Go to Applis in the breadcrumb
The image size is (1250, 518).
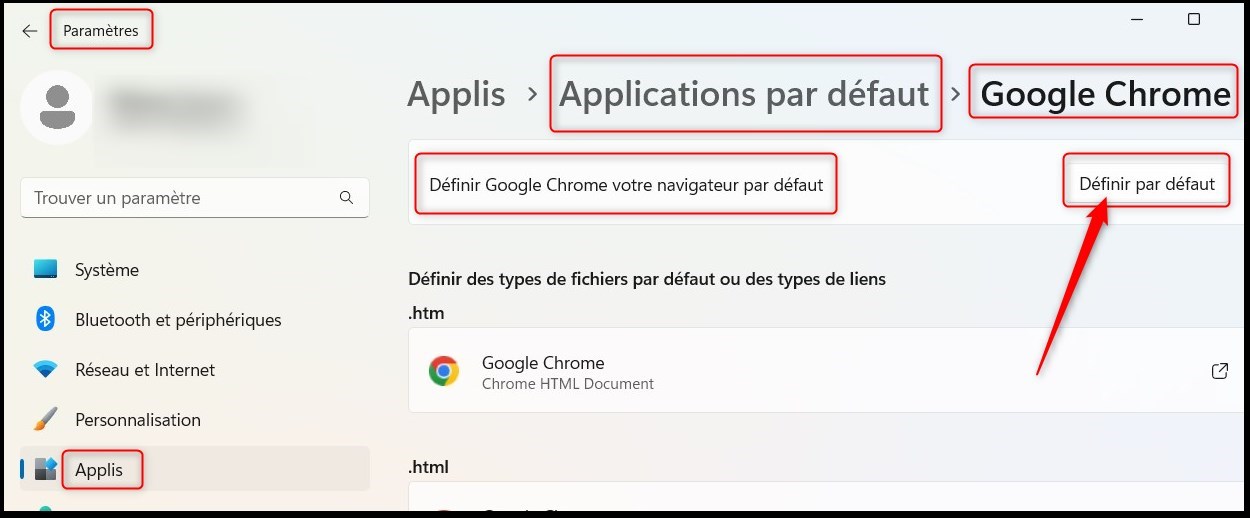point(456,94)
